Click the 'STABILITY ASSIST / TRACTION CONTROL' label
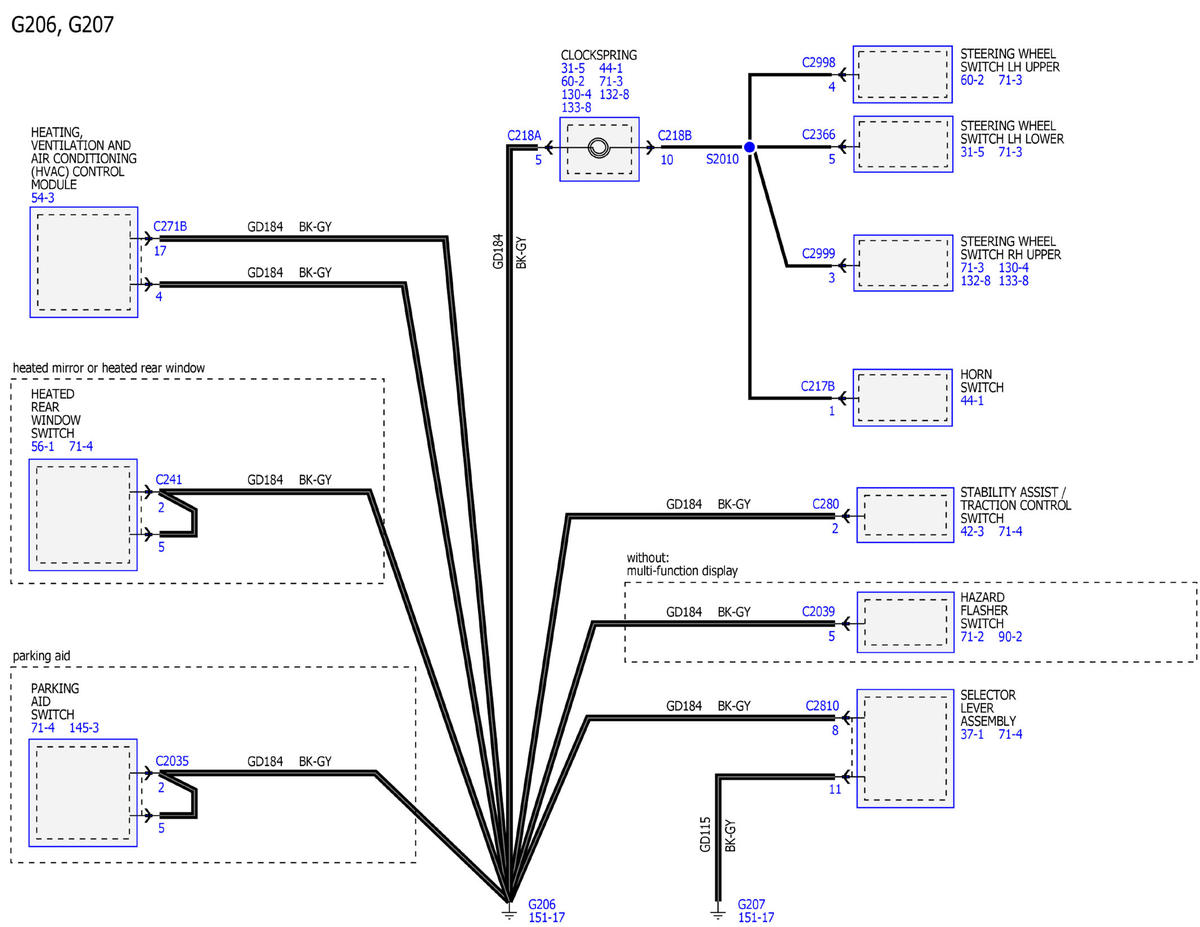1200x927 pixels. [1015, 499]
